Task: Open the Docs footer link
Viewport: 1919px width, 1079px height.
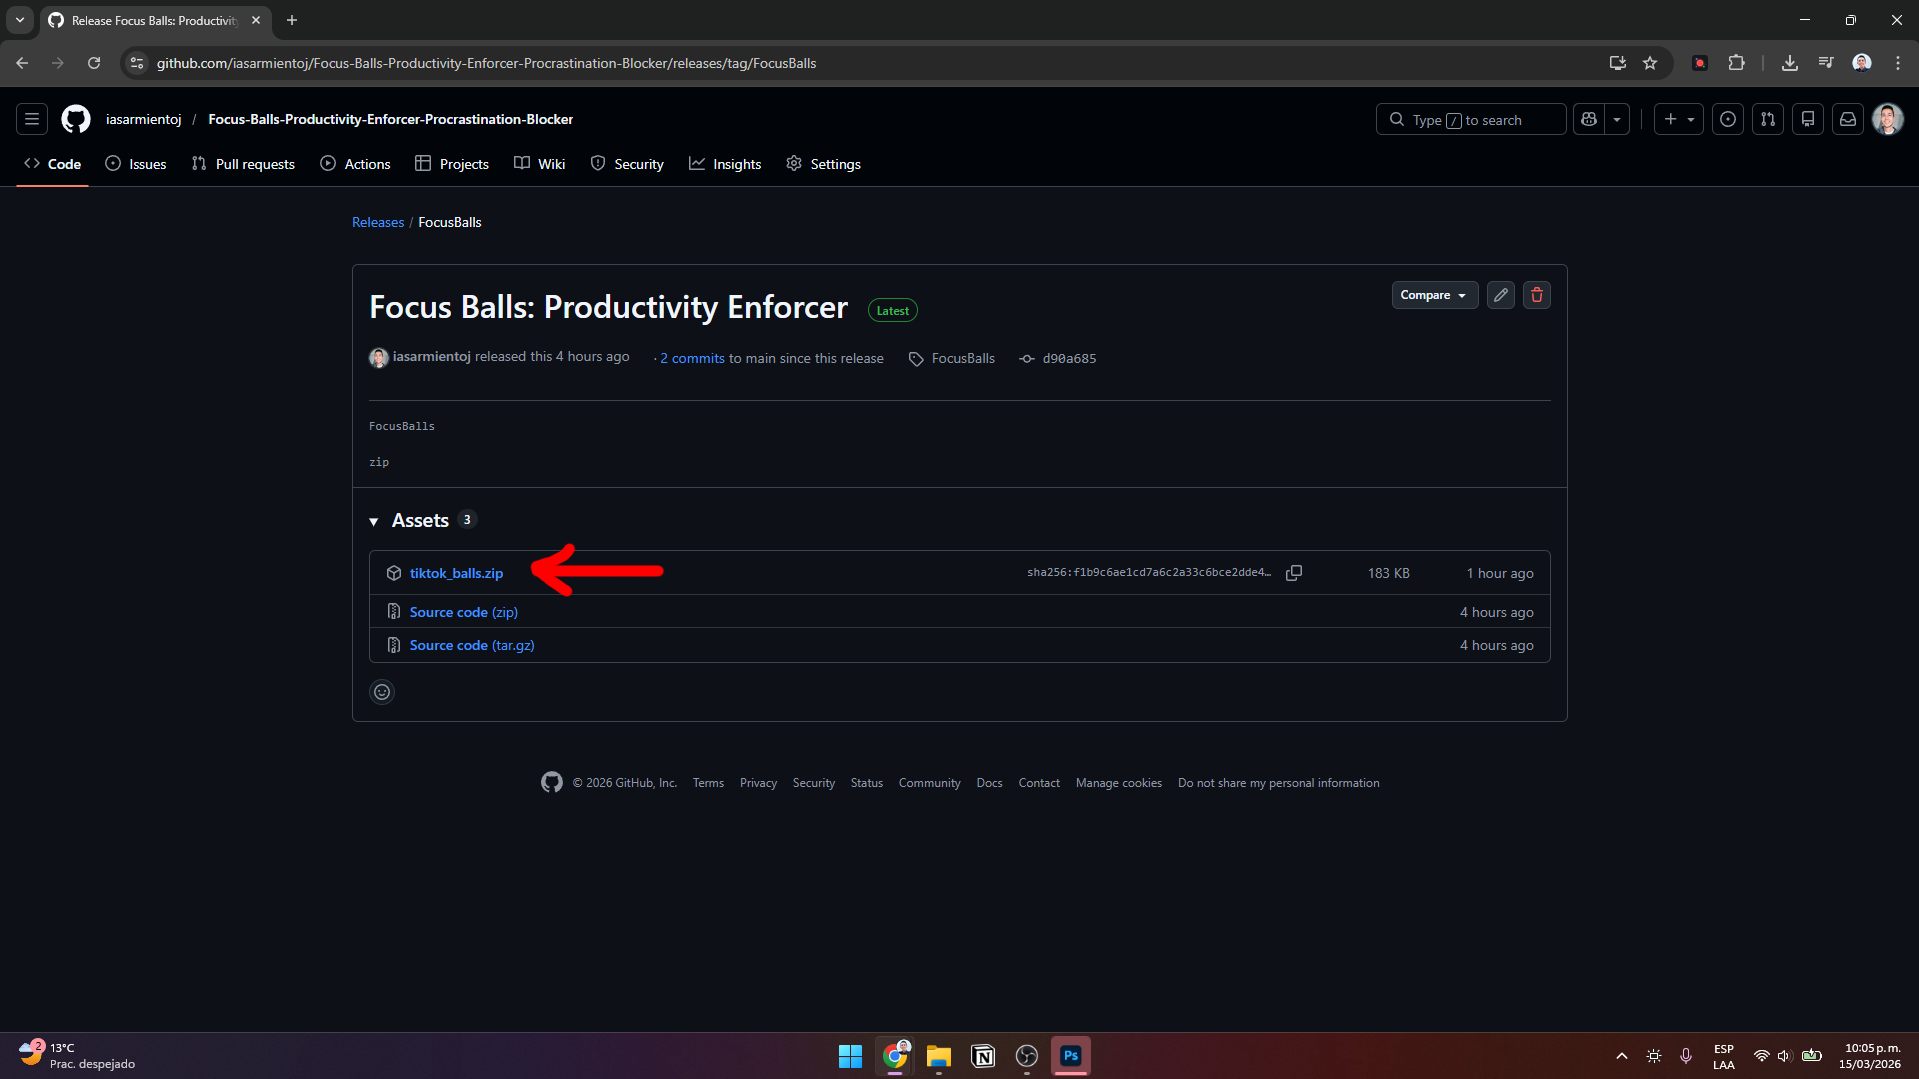Action: [x=989, y=783]
